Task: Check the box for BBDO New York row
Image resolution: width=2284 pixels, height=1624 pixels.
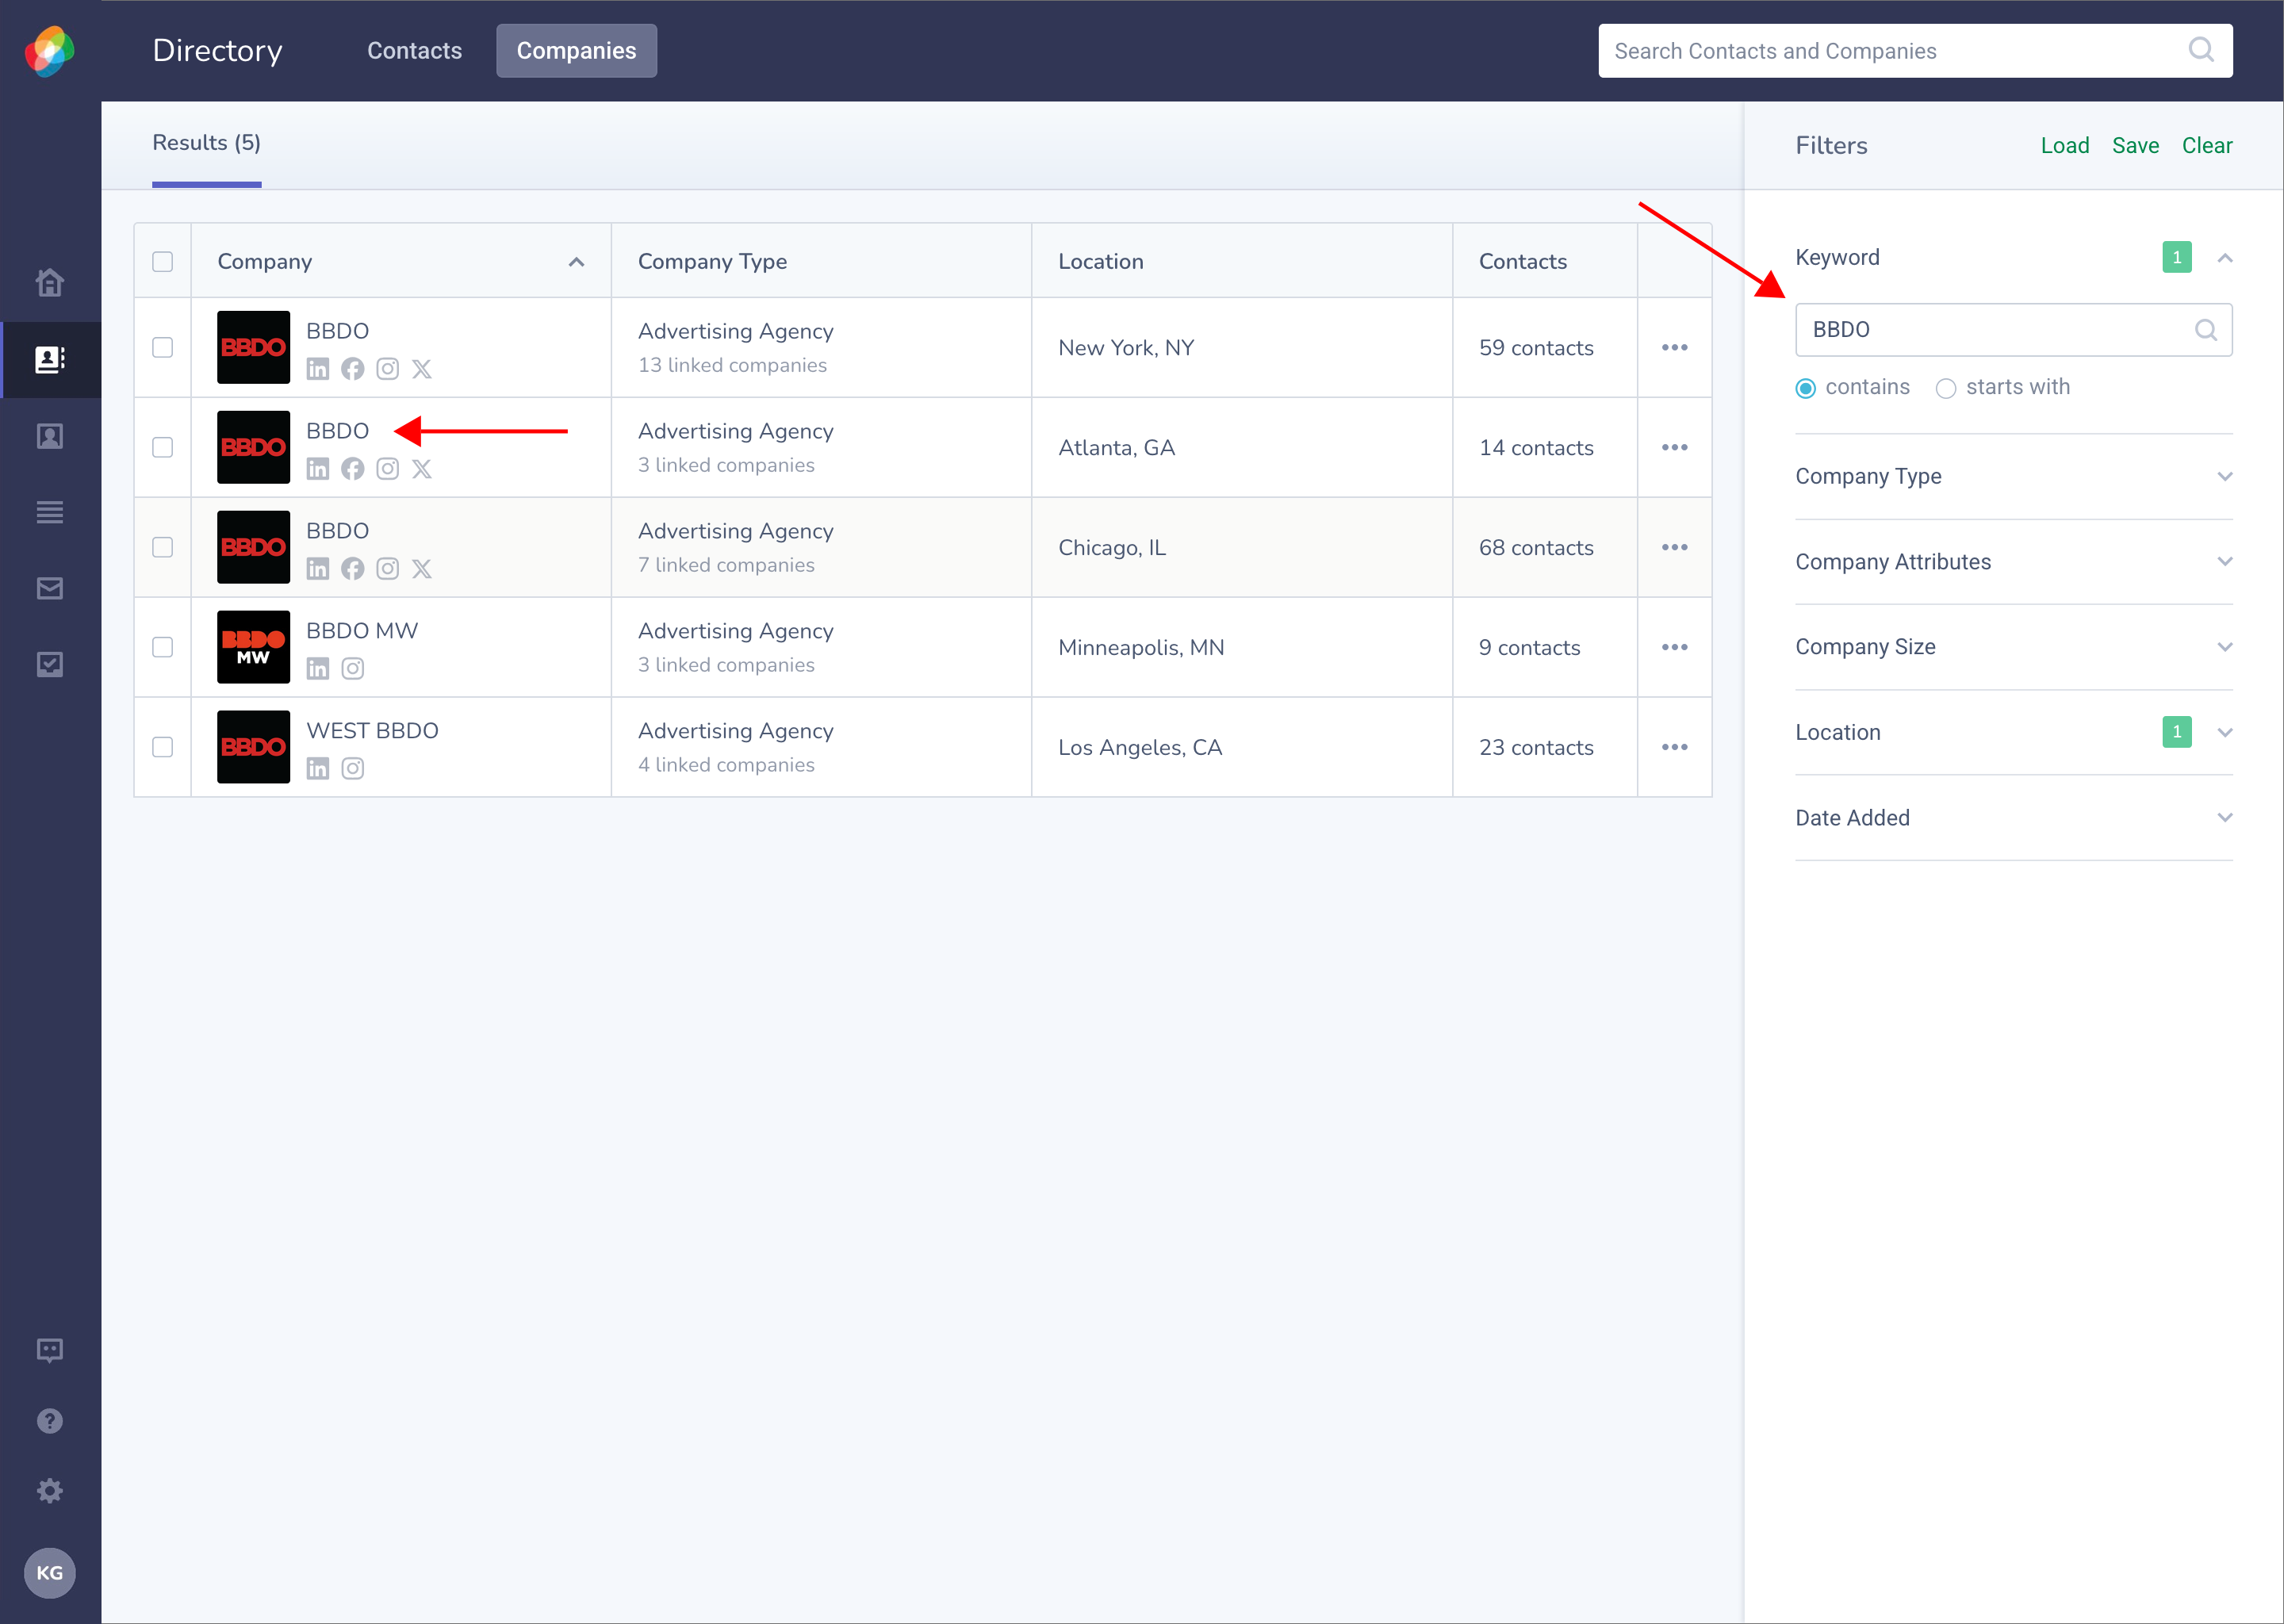Action: 163,348
